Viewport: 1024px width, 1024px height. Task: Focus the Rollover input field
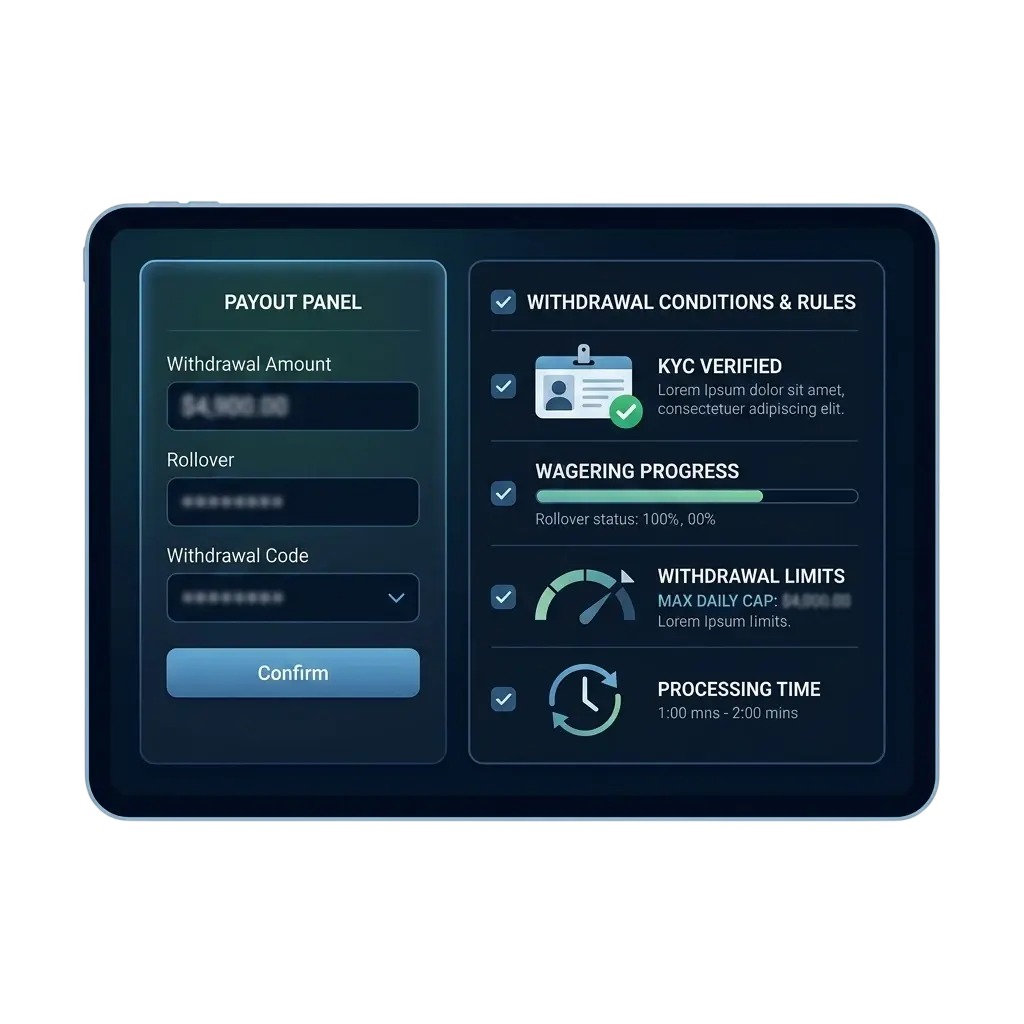tap(293, 502)
